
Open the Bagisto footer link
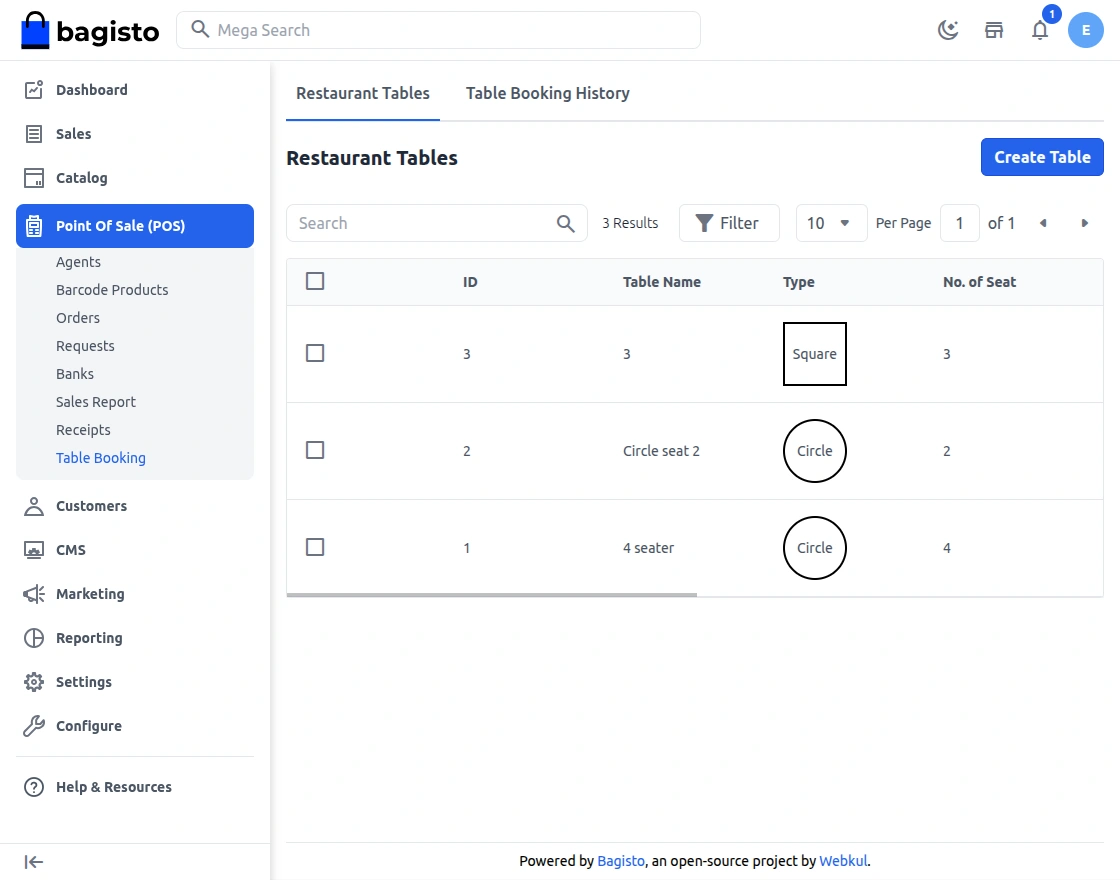621,861
